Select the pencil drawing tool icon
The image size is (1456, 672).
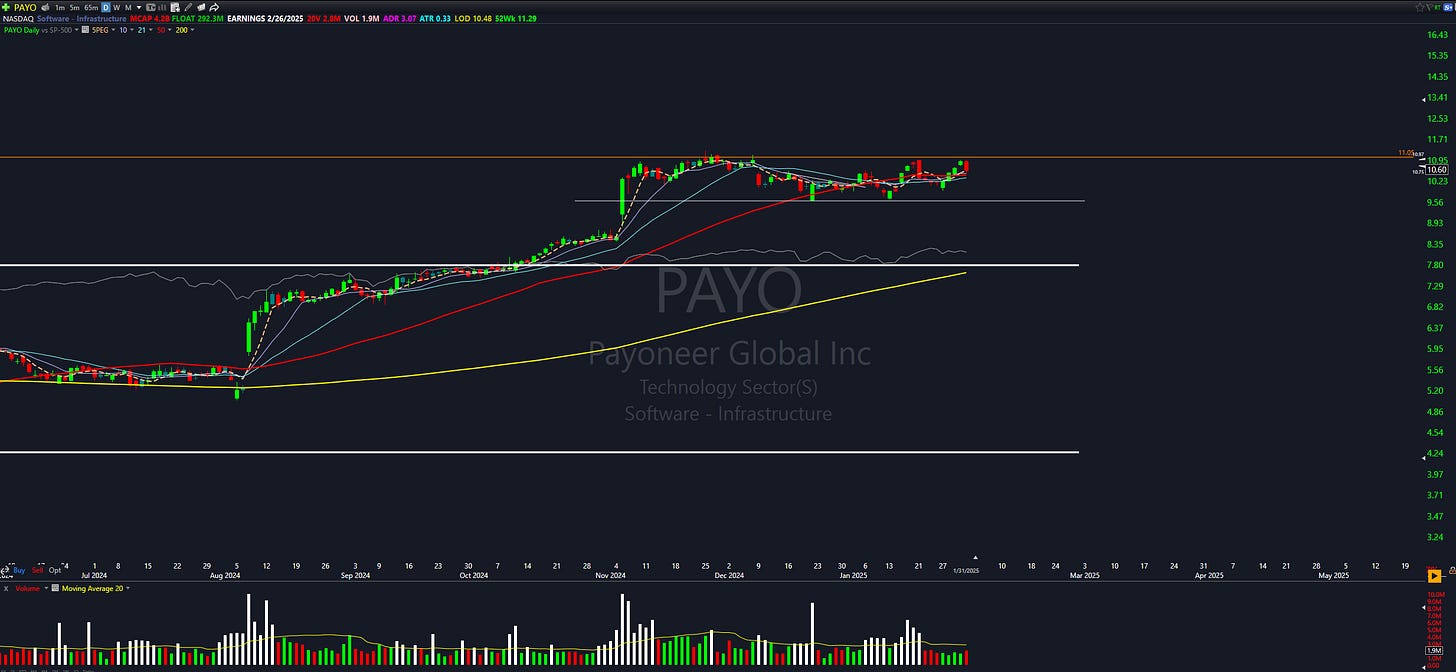[x=188, y=8]
